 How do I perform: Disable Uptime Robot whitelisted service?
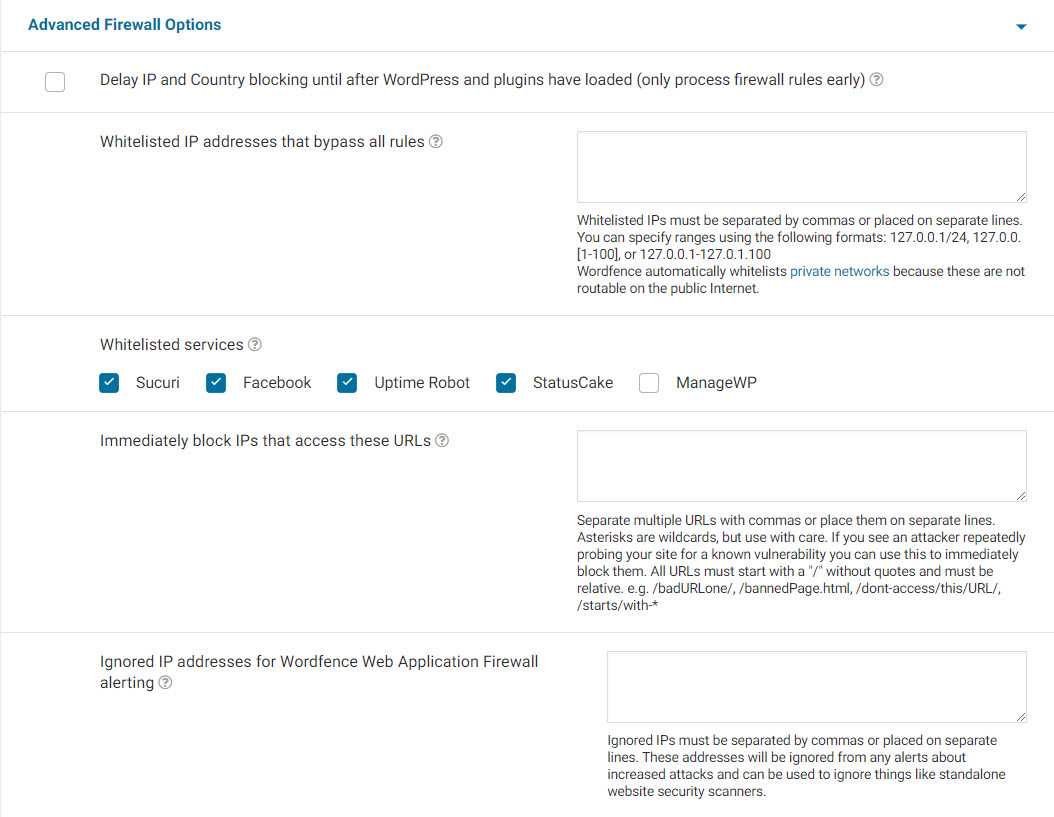tap(347, 383)
